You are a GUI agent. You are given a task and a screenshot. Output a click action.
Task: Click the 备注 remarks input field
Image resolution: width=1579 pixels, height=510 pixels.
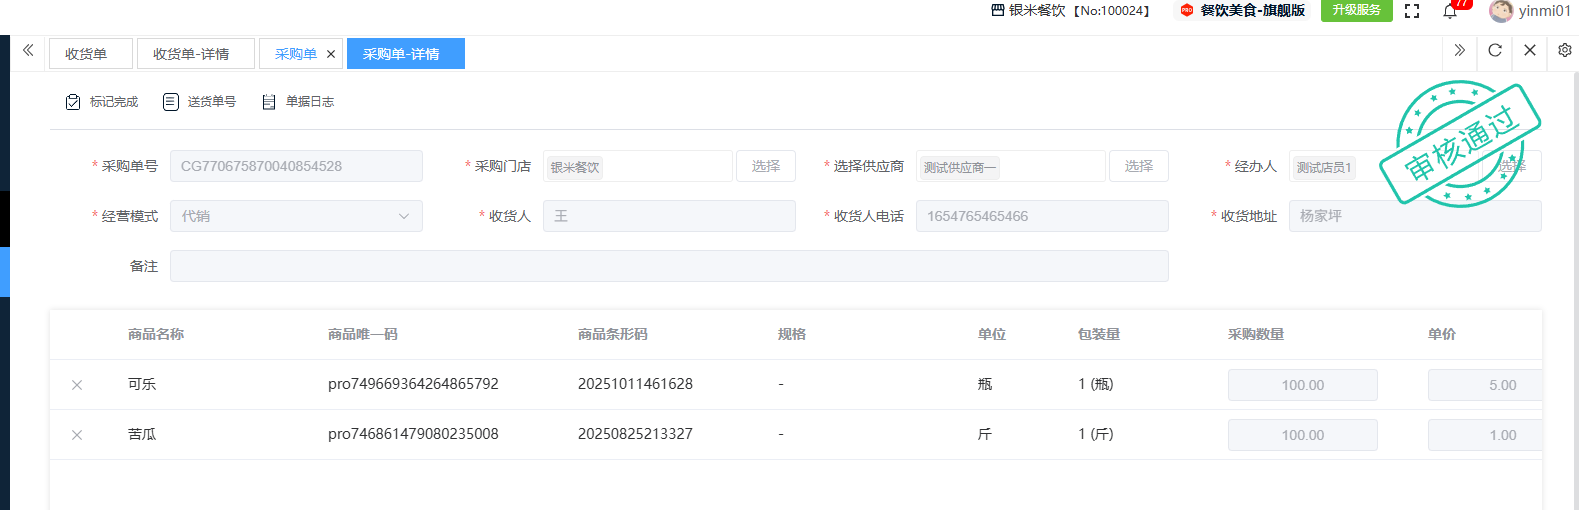tap(669, 266)
